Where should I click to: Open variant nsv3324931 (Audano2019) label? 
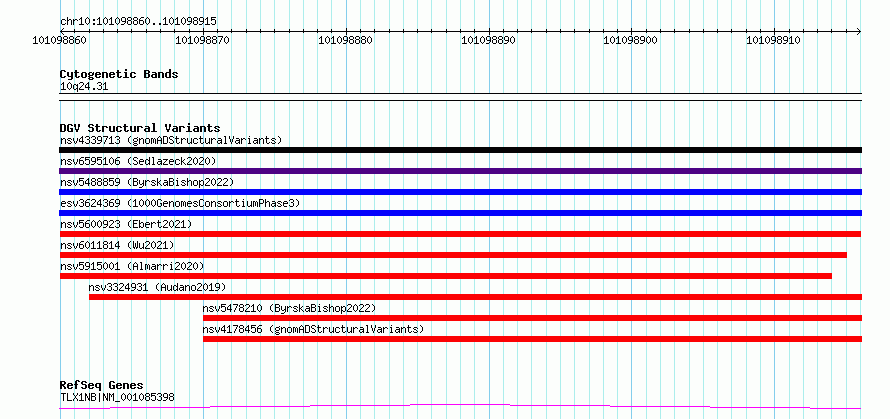tap(157, 287)
